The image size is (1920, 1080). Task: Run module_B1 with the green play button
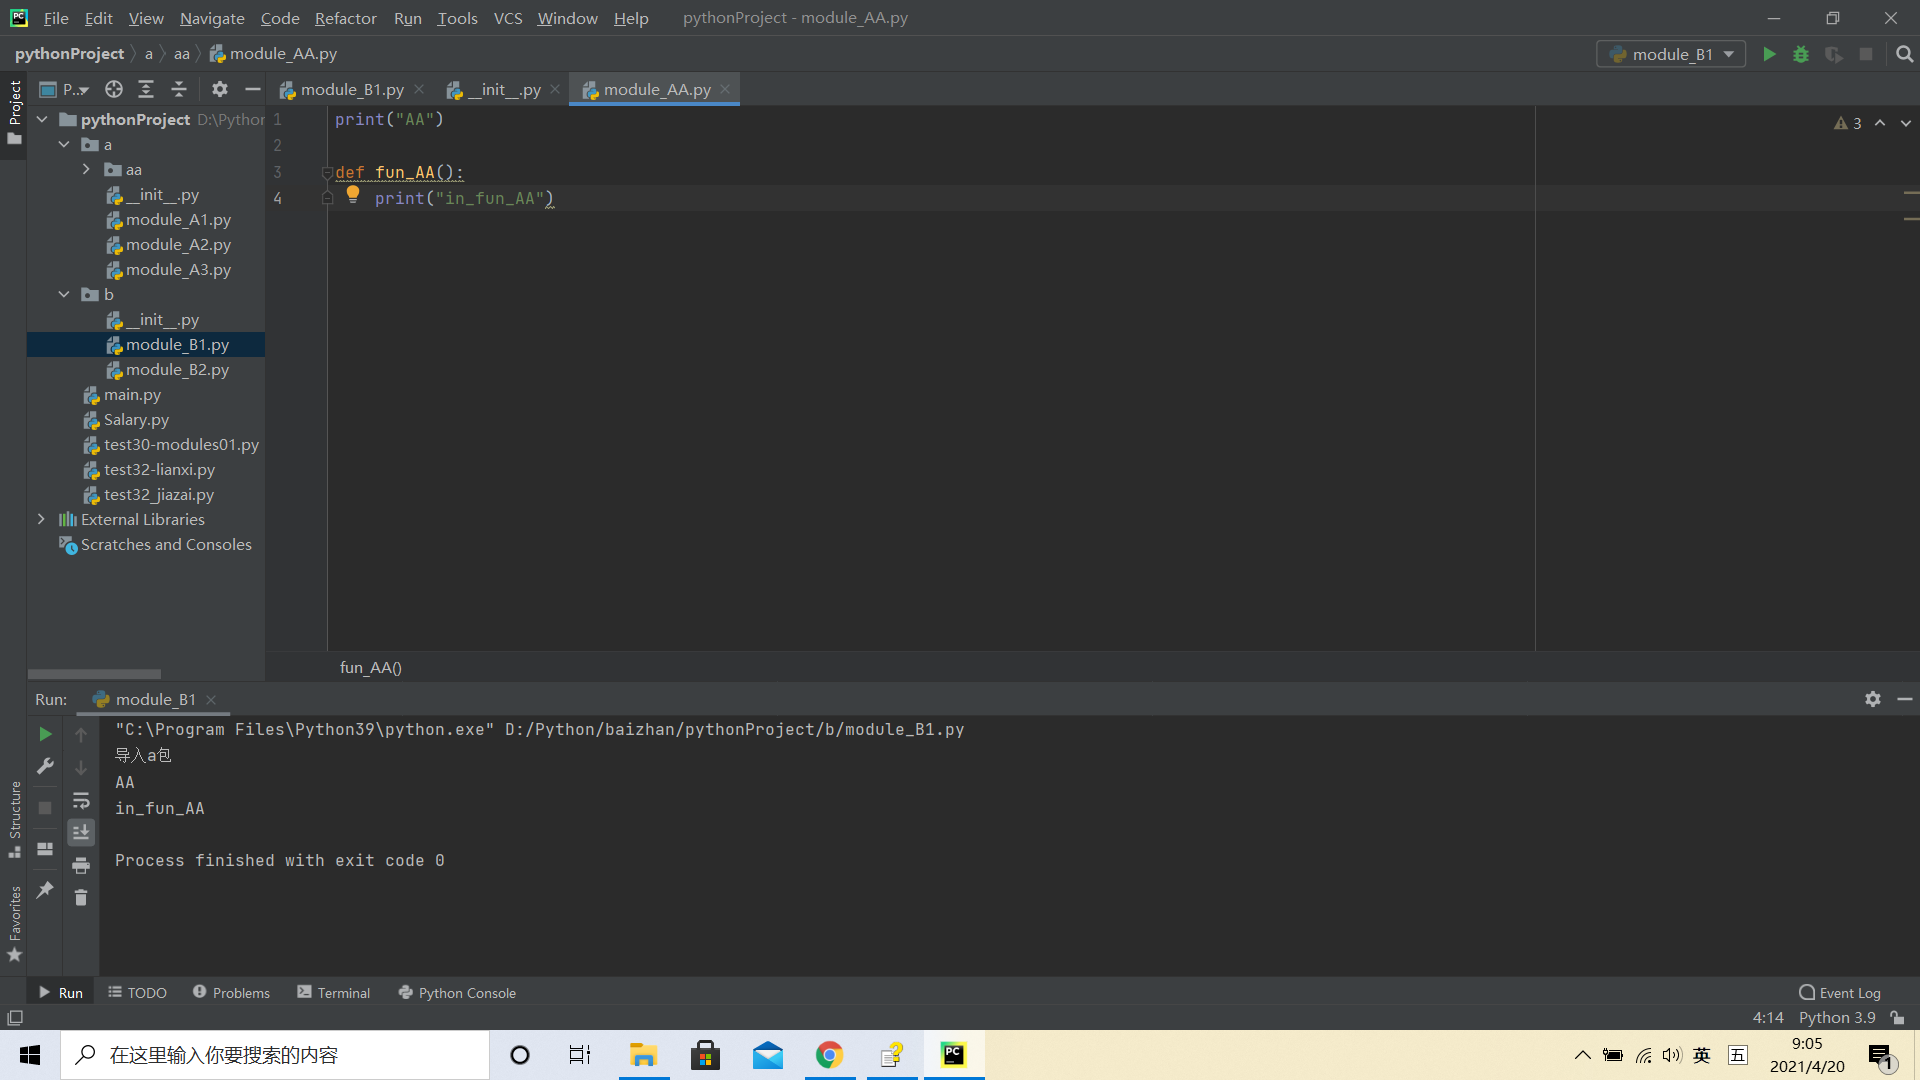[x=1769, y=54]
